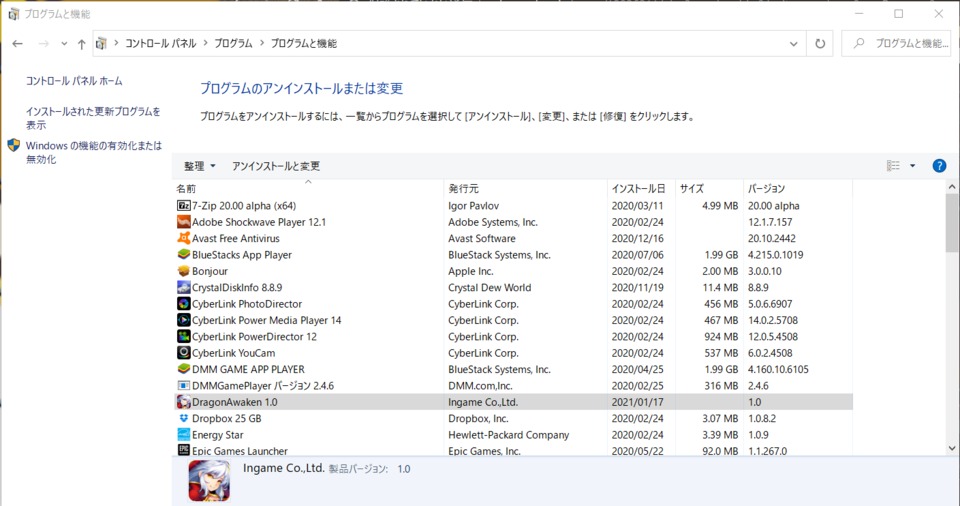Click the vertical scrollbar thumb
Viewport: 960px width, 506px height.
(951, 223)
